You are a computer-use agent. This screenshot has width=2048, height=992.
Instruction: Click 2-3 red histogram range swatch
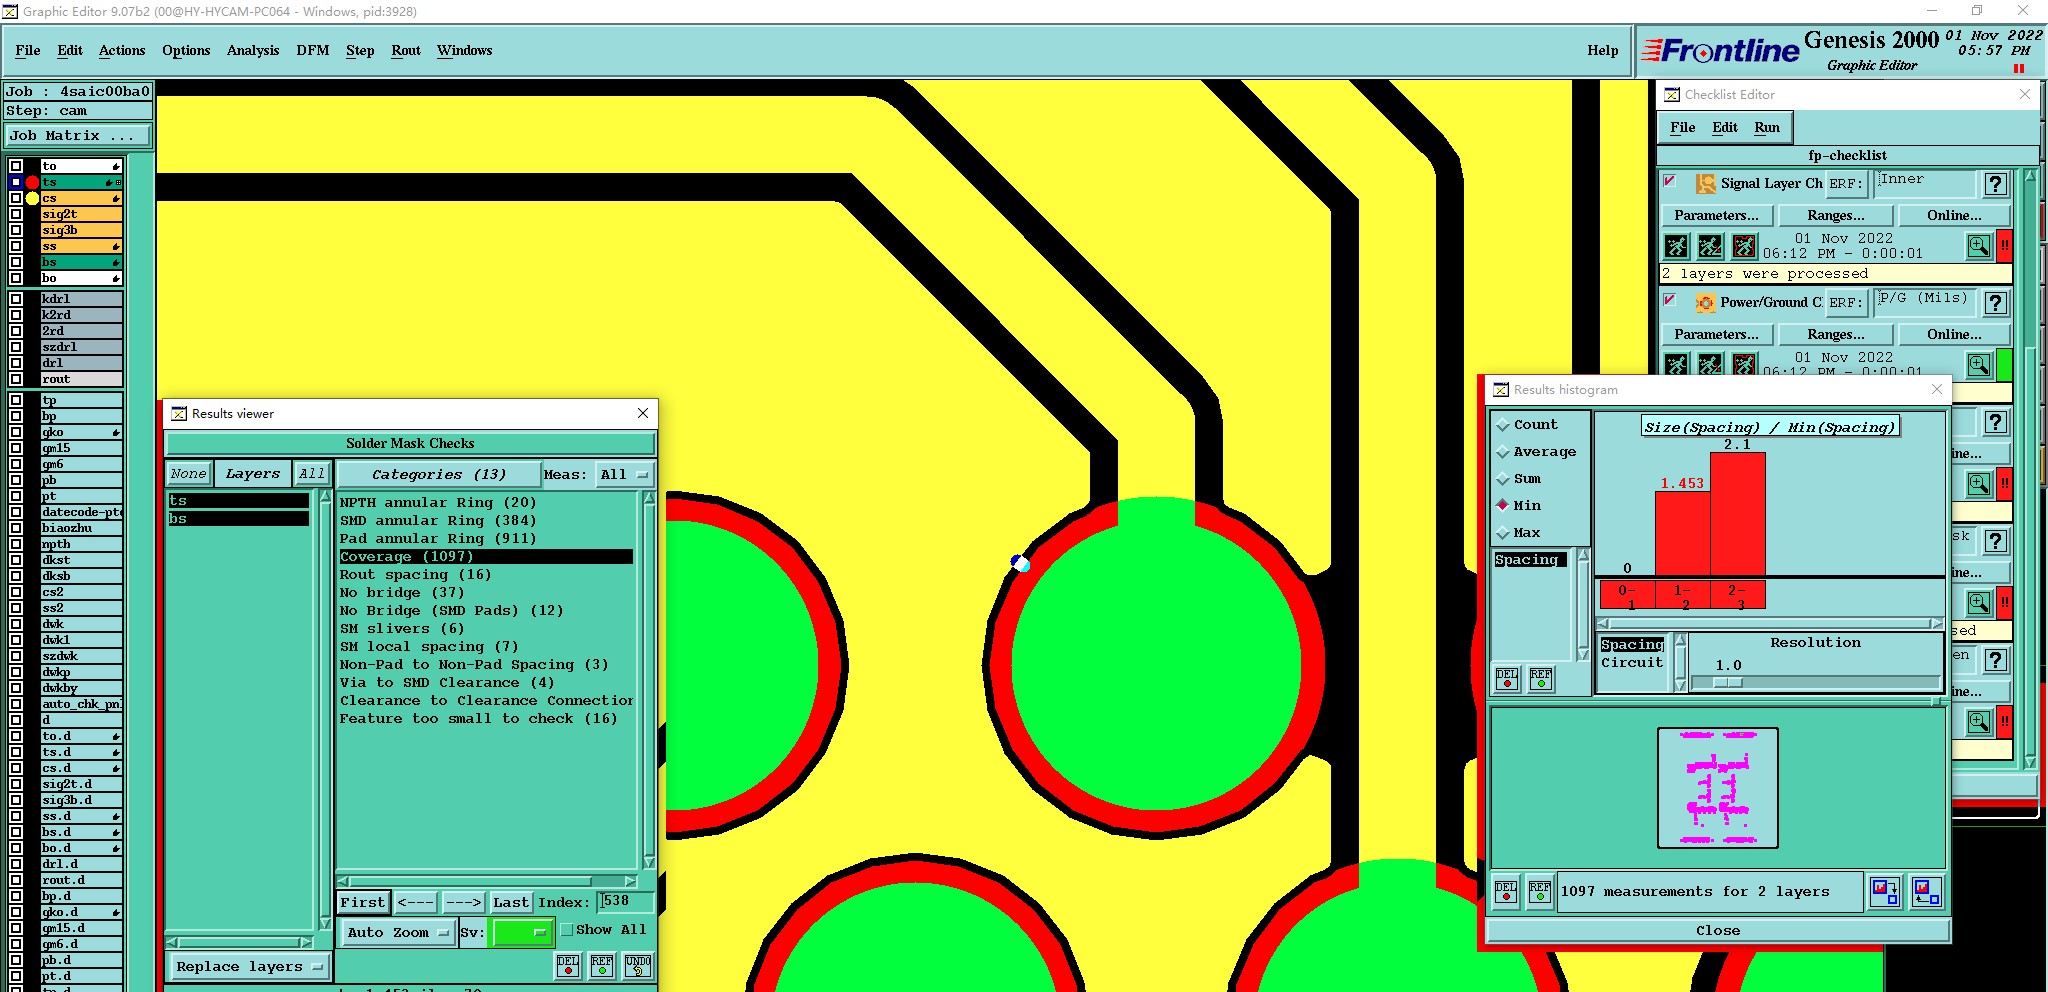pyautogui.click(x=1738, y=595)
